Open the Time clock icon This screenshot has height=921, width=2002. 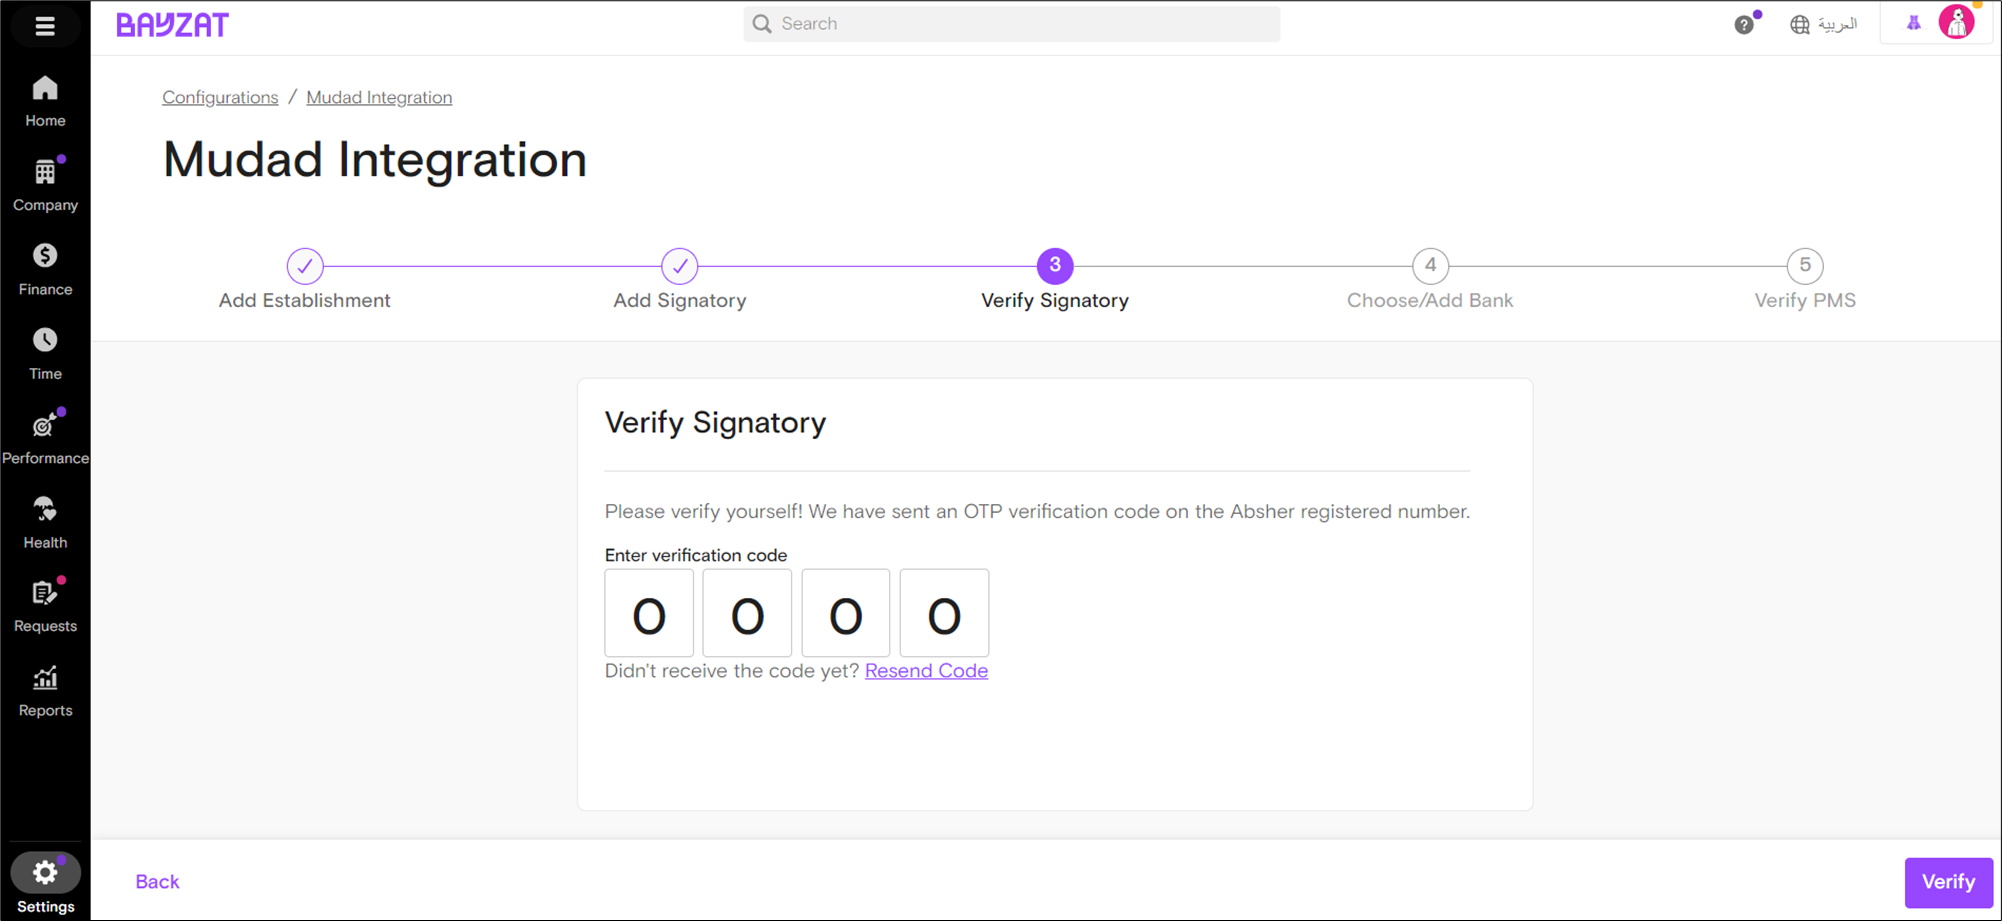coord(45,340)
